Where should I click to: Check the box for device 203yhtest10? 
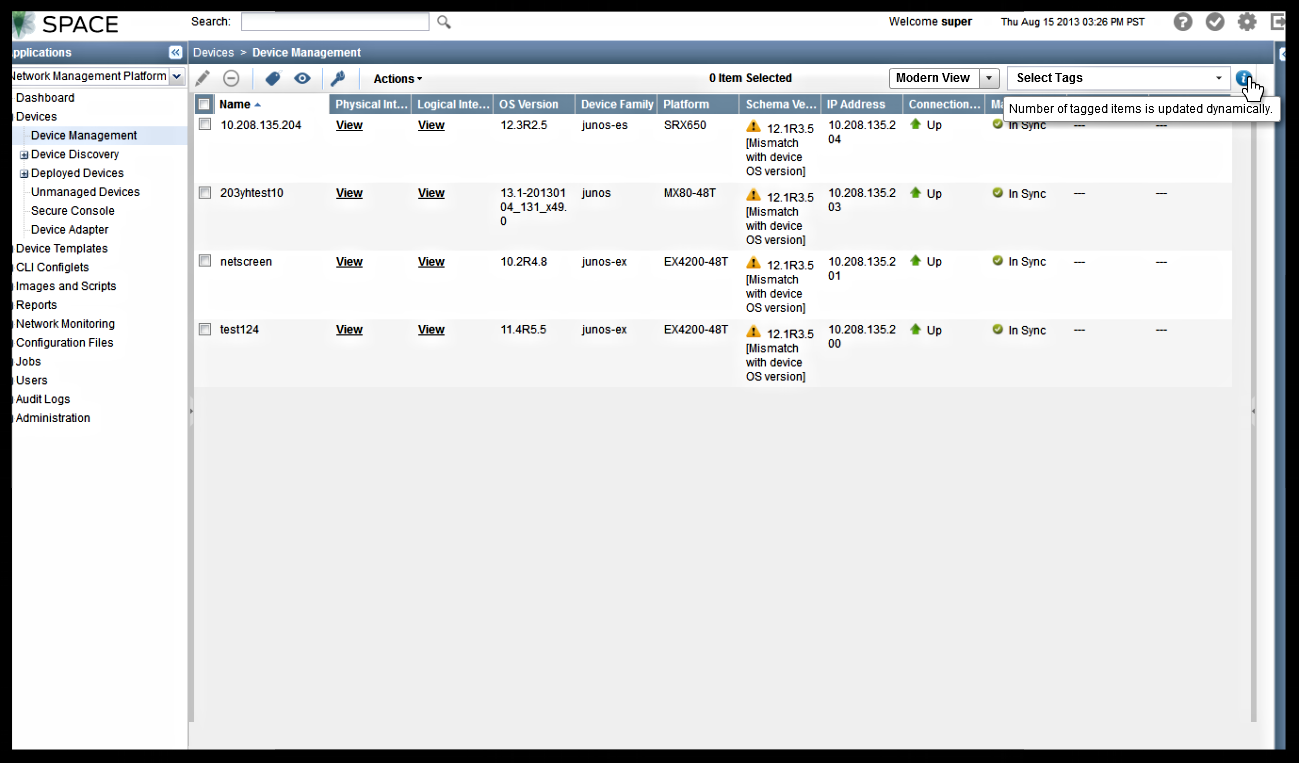[x=204, y=192]
